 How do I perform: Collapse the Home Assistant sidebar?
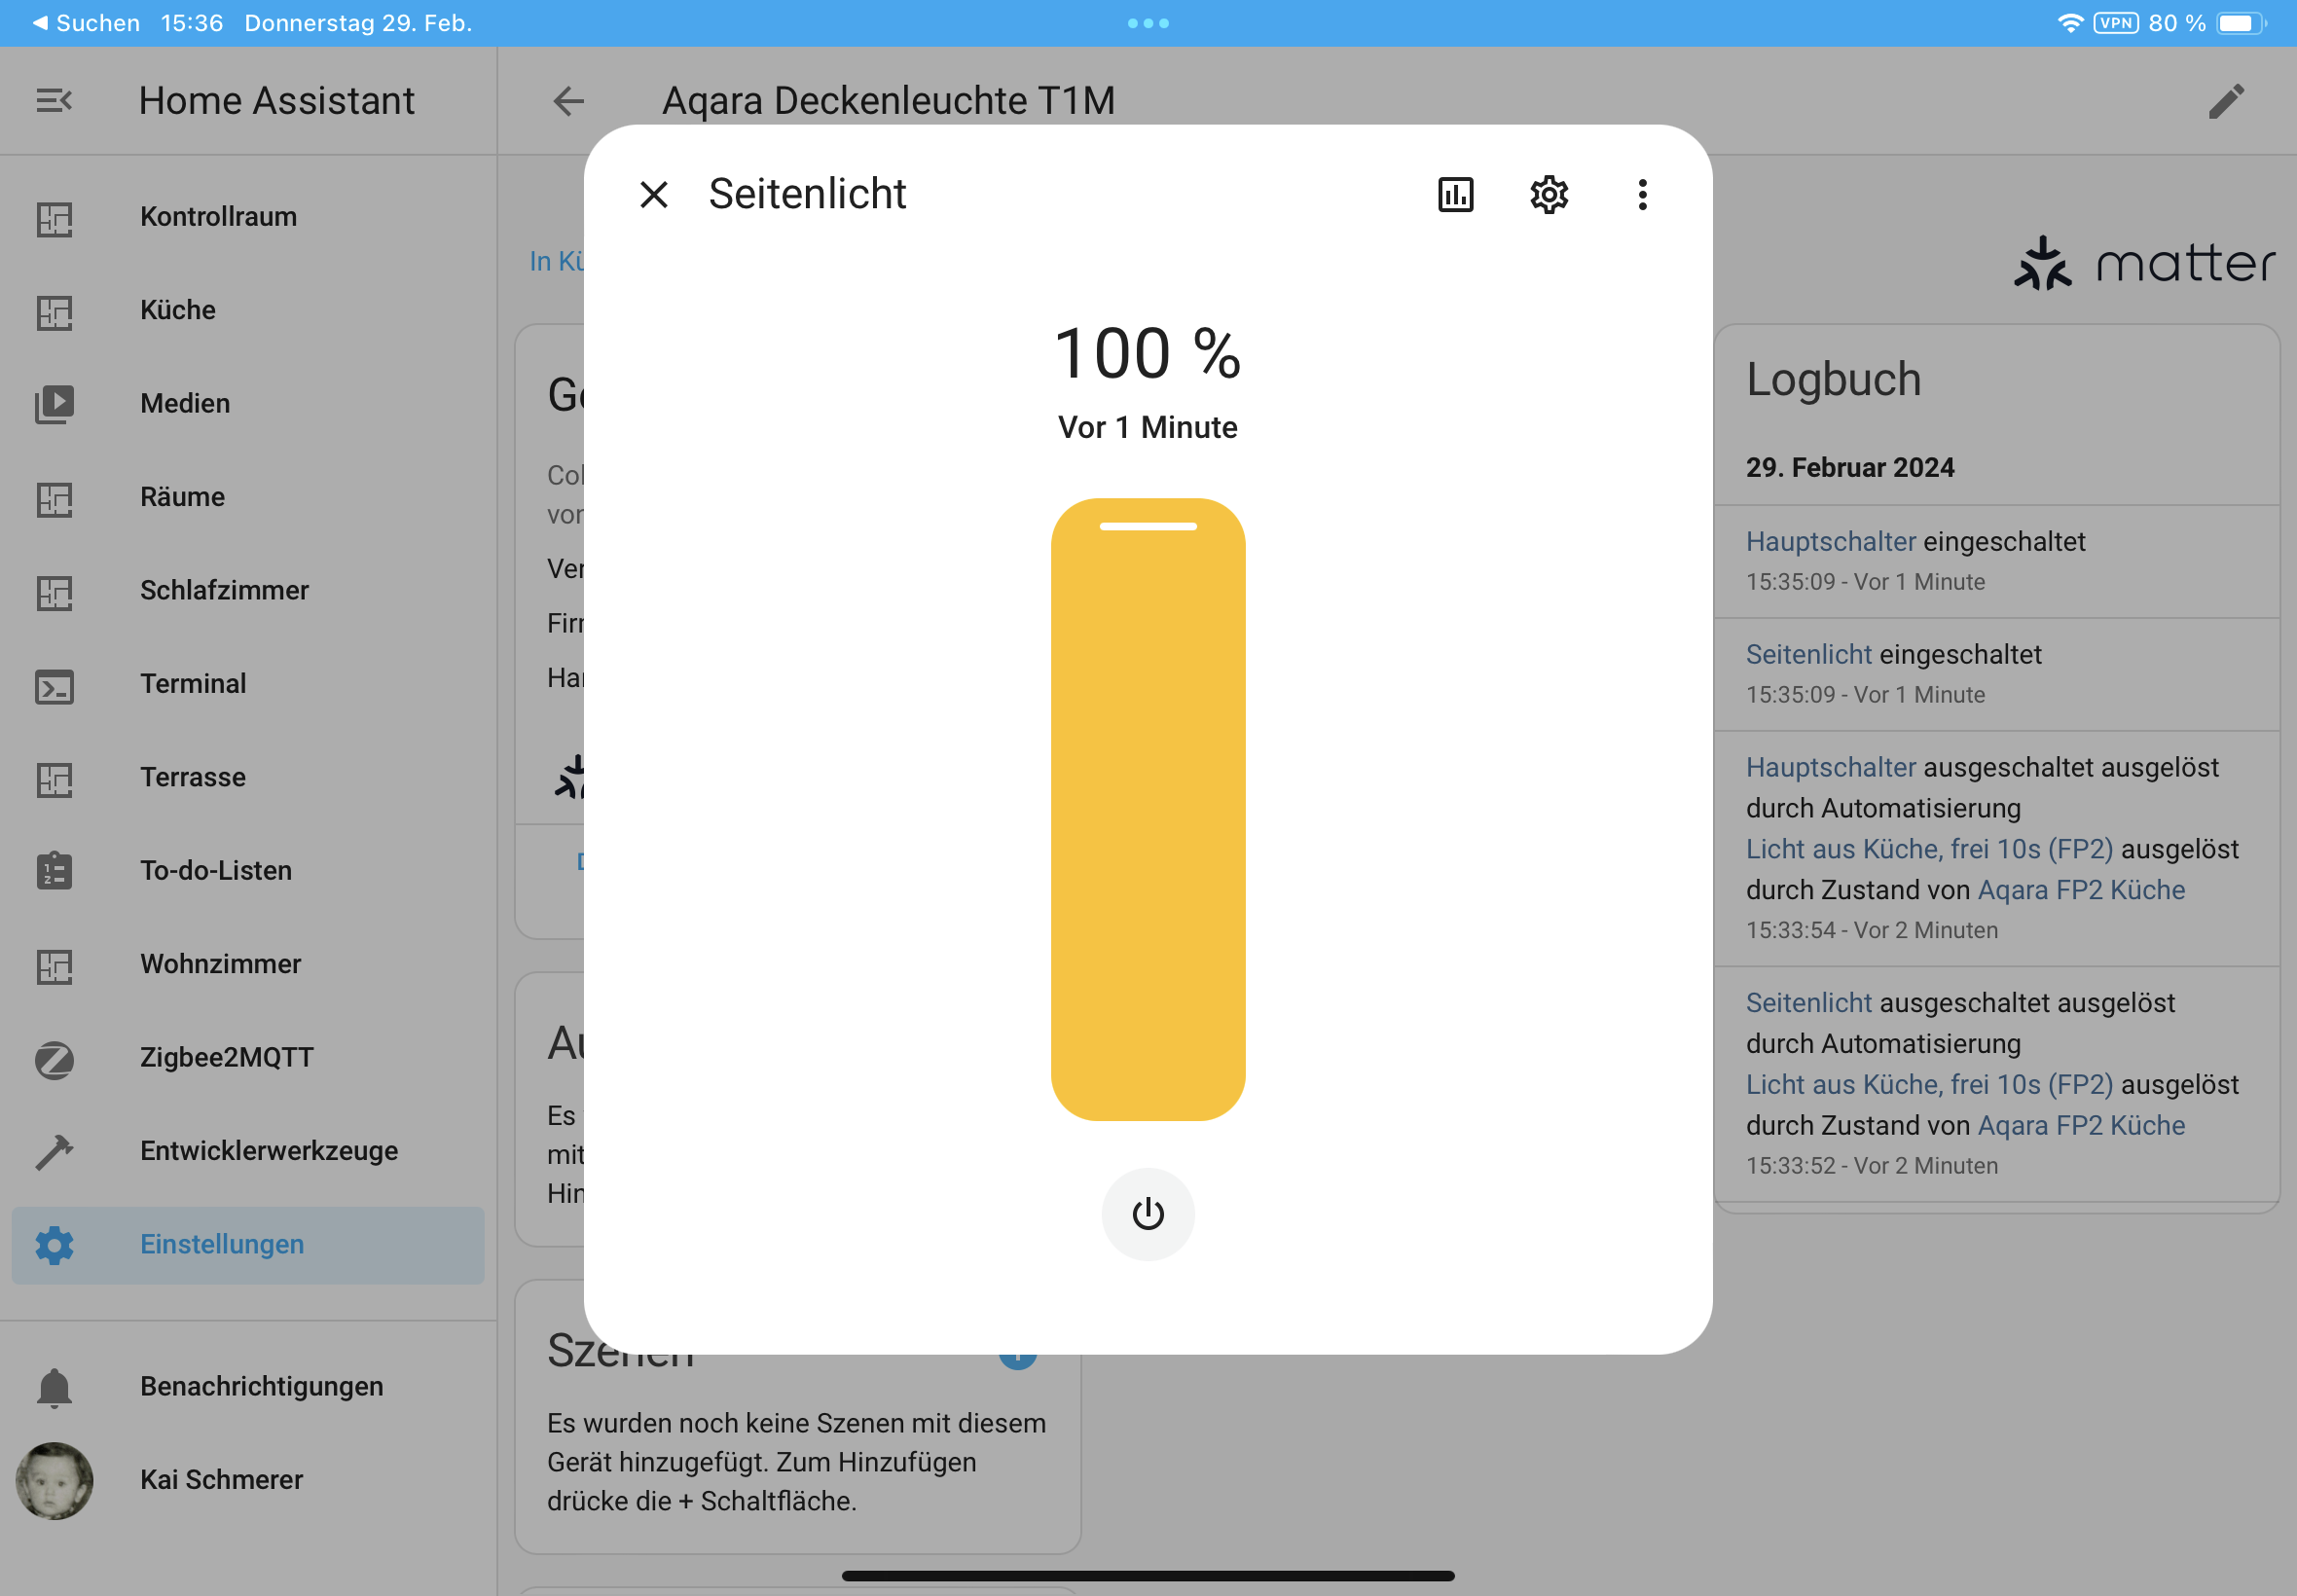pos(54,100)
